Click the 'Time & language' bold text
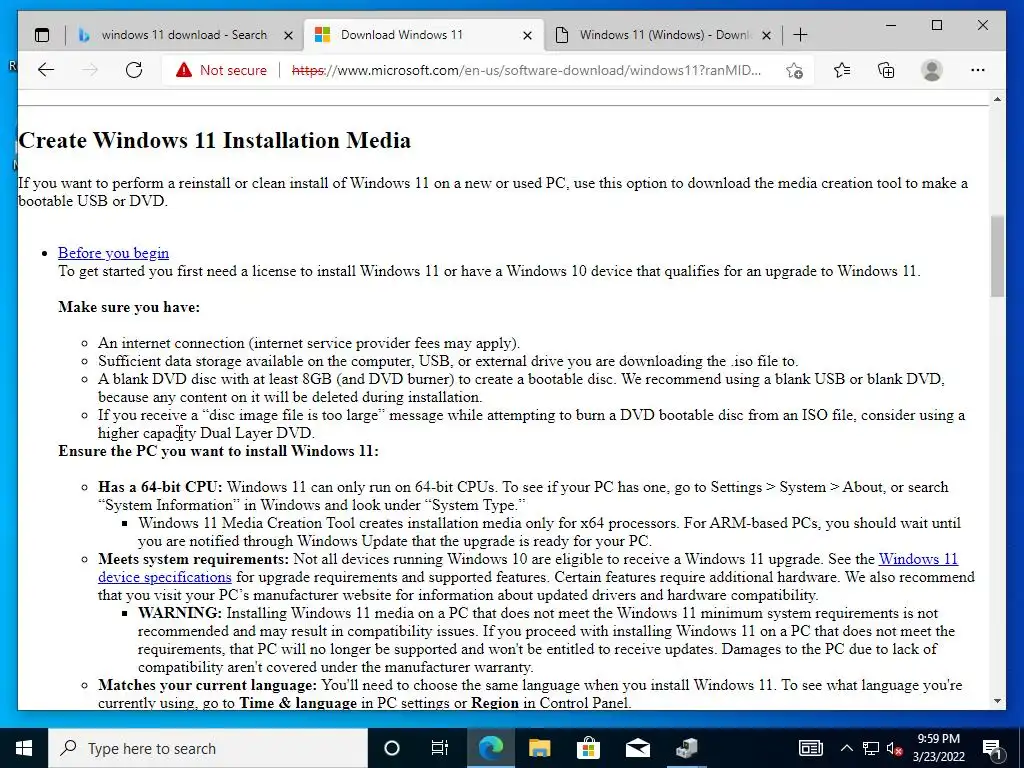 pos(298,703)
